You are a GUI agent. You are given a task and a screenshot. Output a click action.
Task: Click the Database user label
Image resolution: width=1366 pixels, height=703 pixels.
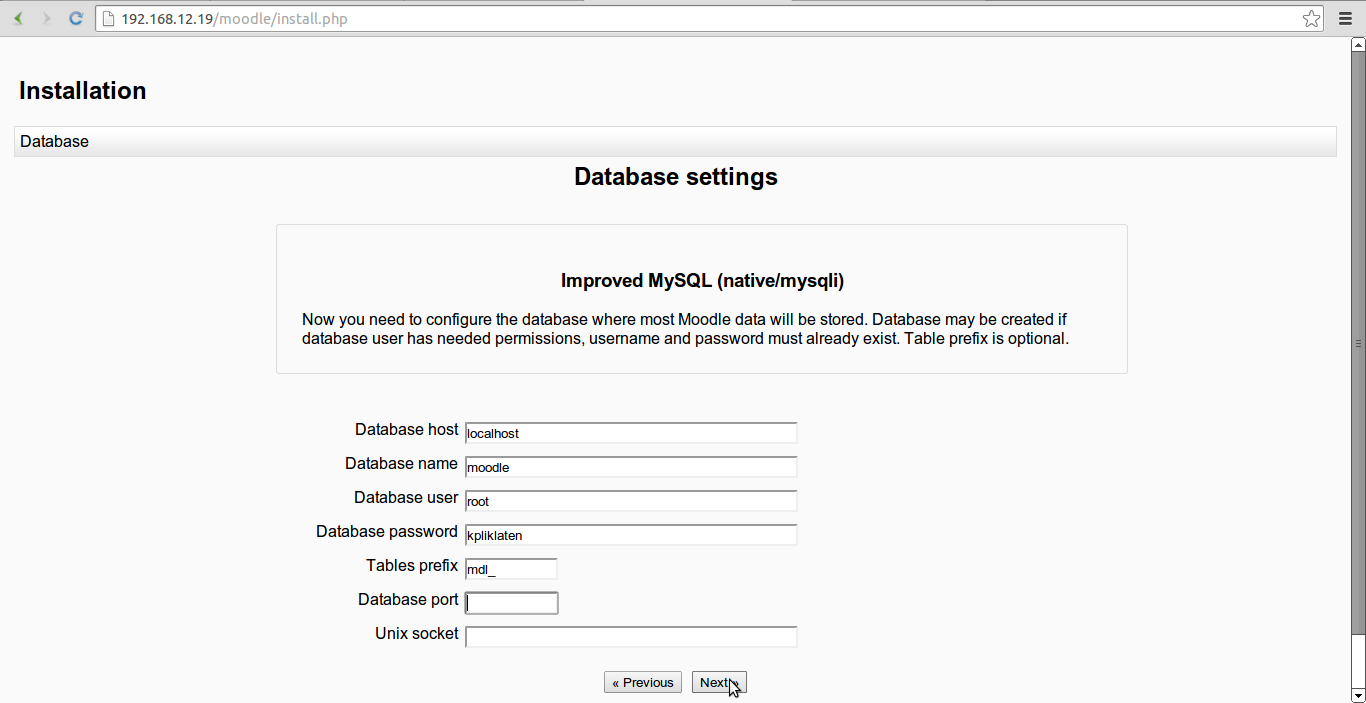coord(406,498)
